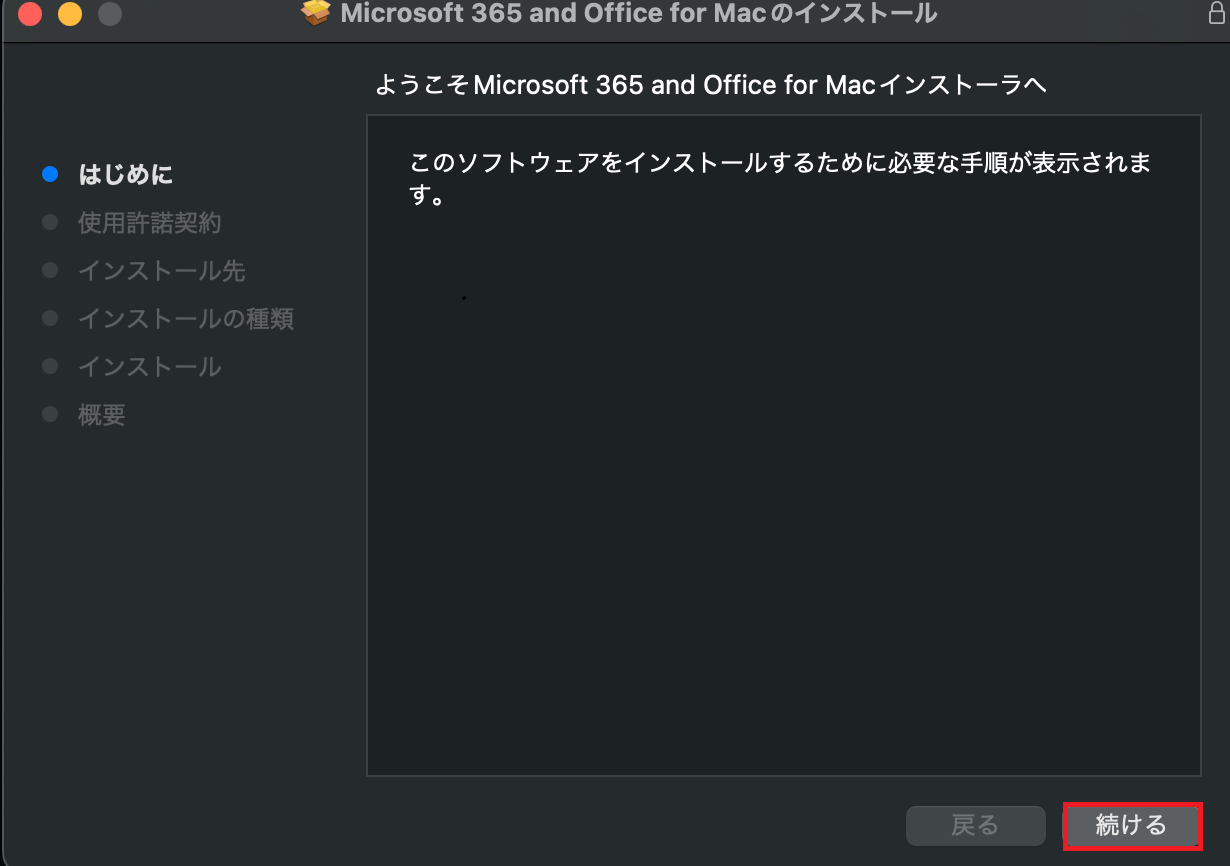Click the blue bullet beside はじめに
1230x866 pixels.
[x=50, y=173]
